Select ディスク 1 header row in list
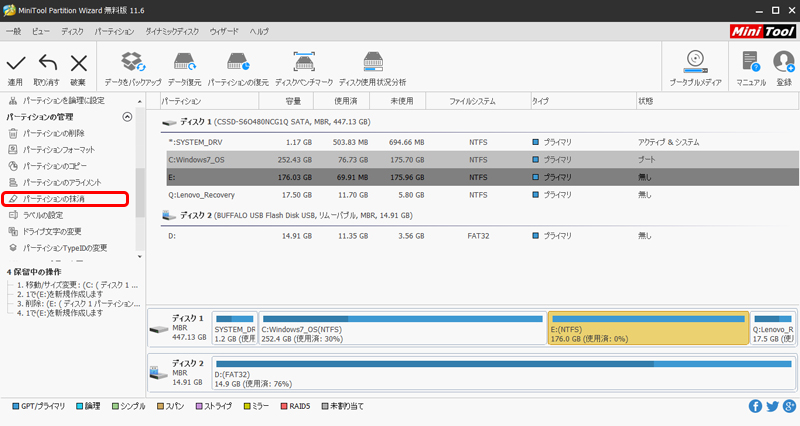The width and height of the screenshot is (800, 426). [480, 122]
